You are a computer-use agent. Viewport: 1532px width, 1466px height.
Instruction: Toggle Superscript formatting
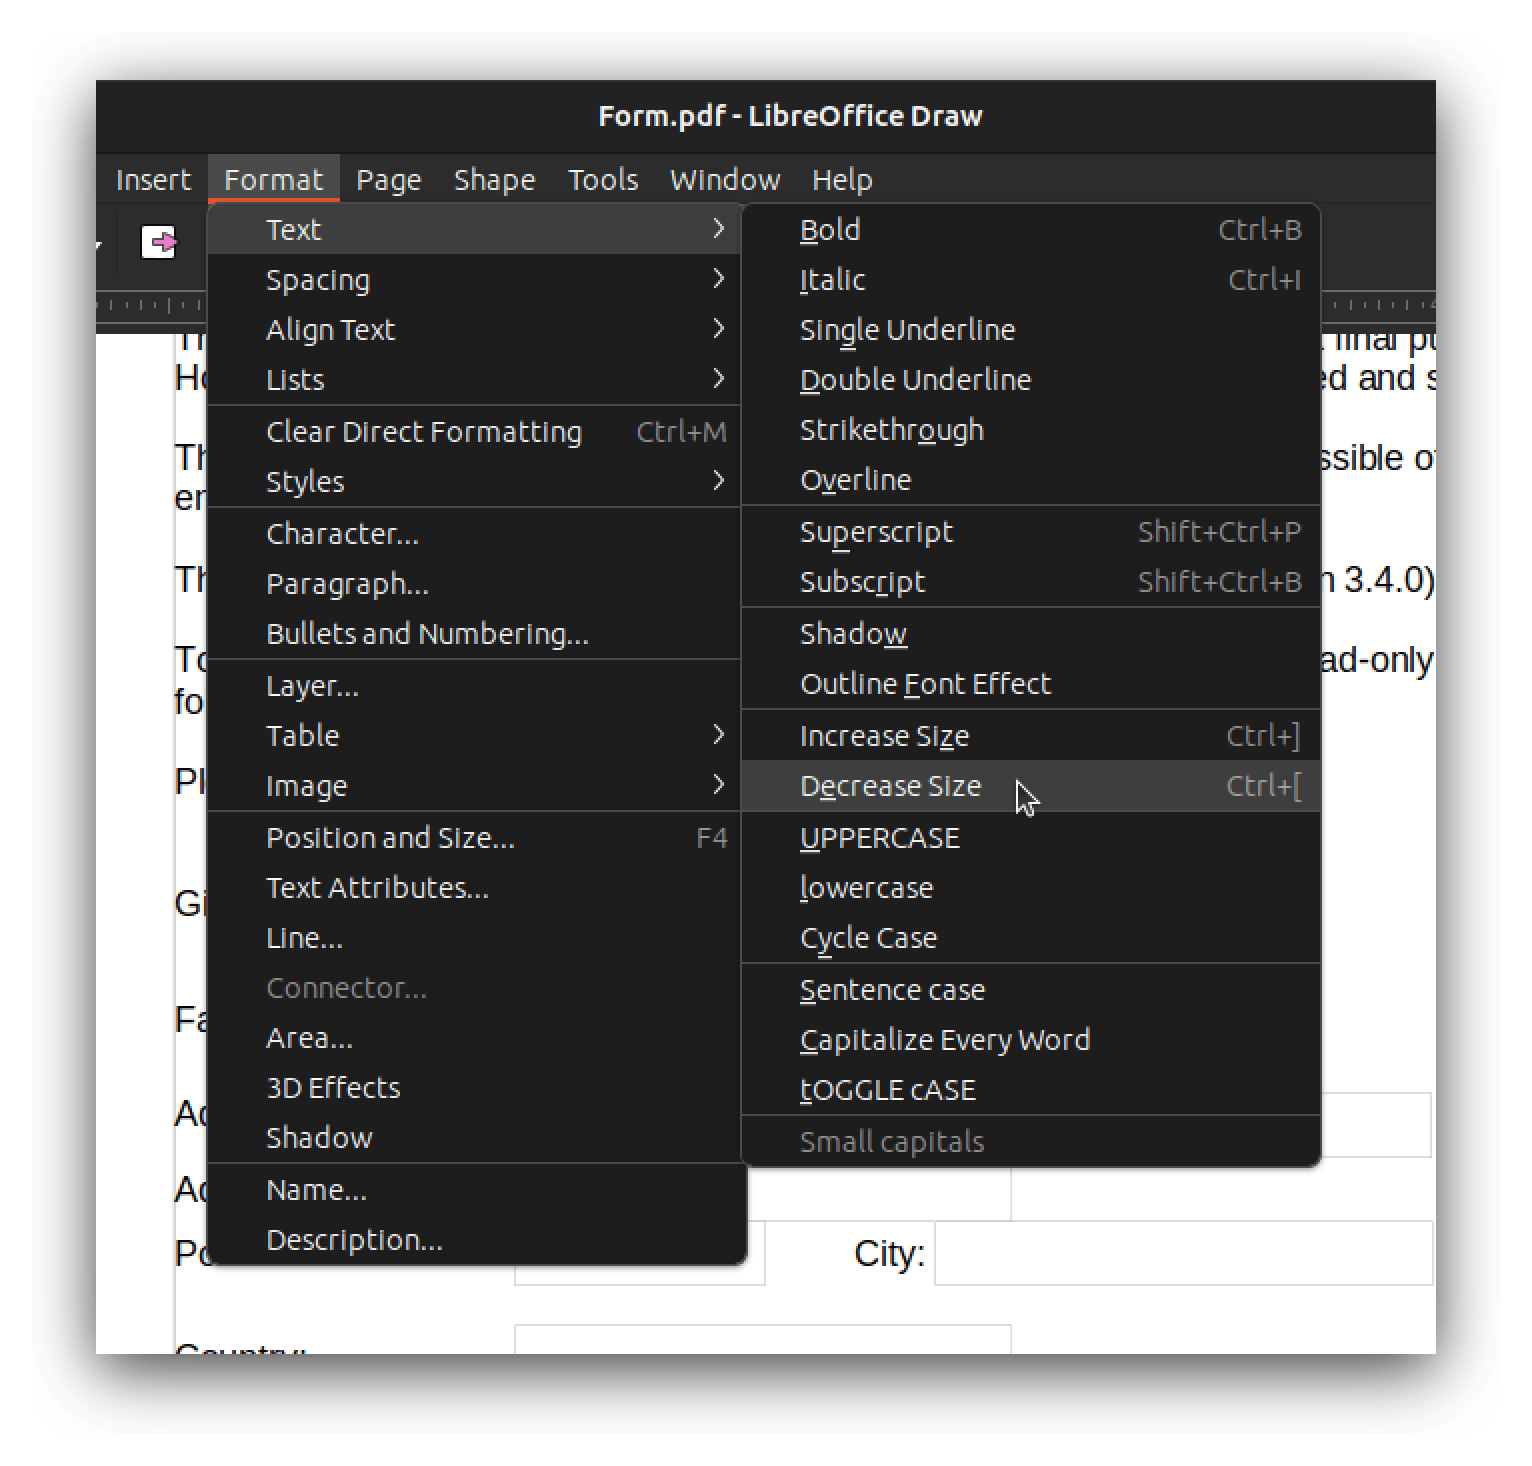pos(1031,532)
